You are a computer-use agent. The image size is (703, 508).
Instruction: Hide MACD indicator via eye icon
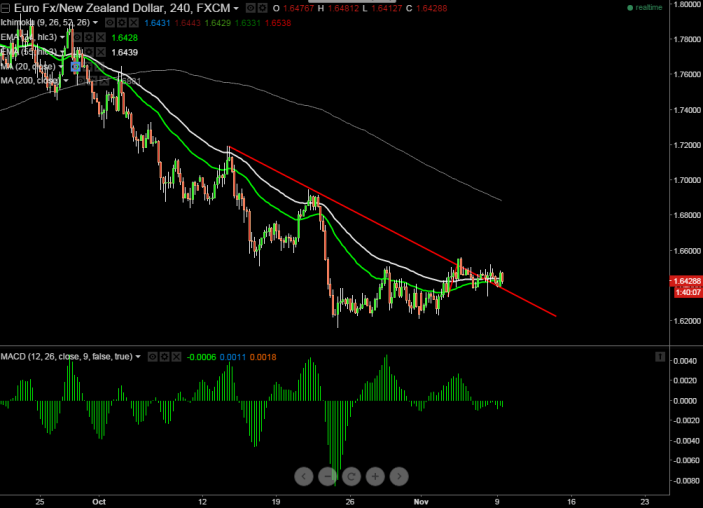tap(153, 357)
